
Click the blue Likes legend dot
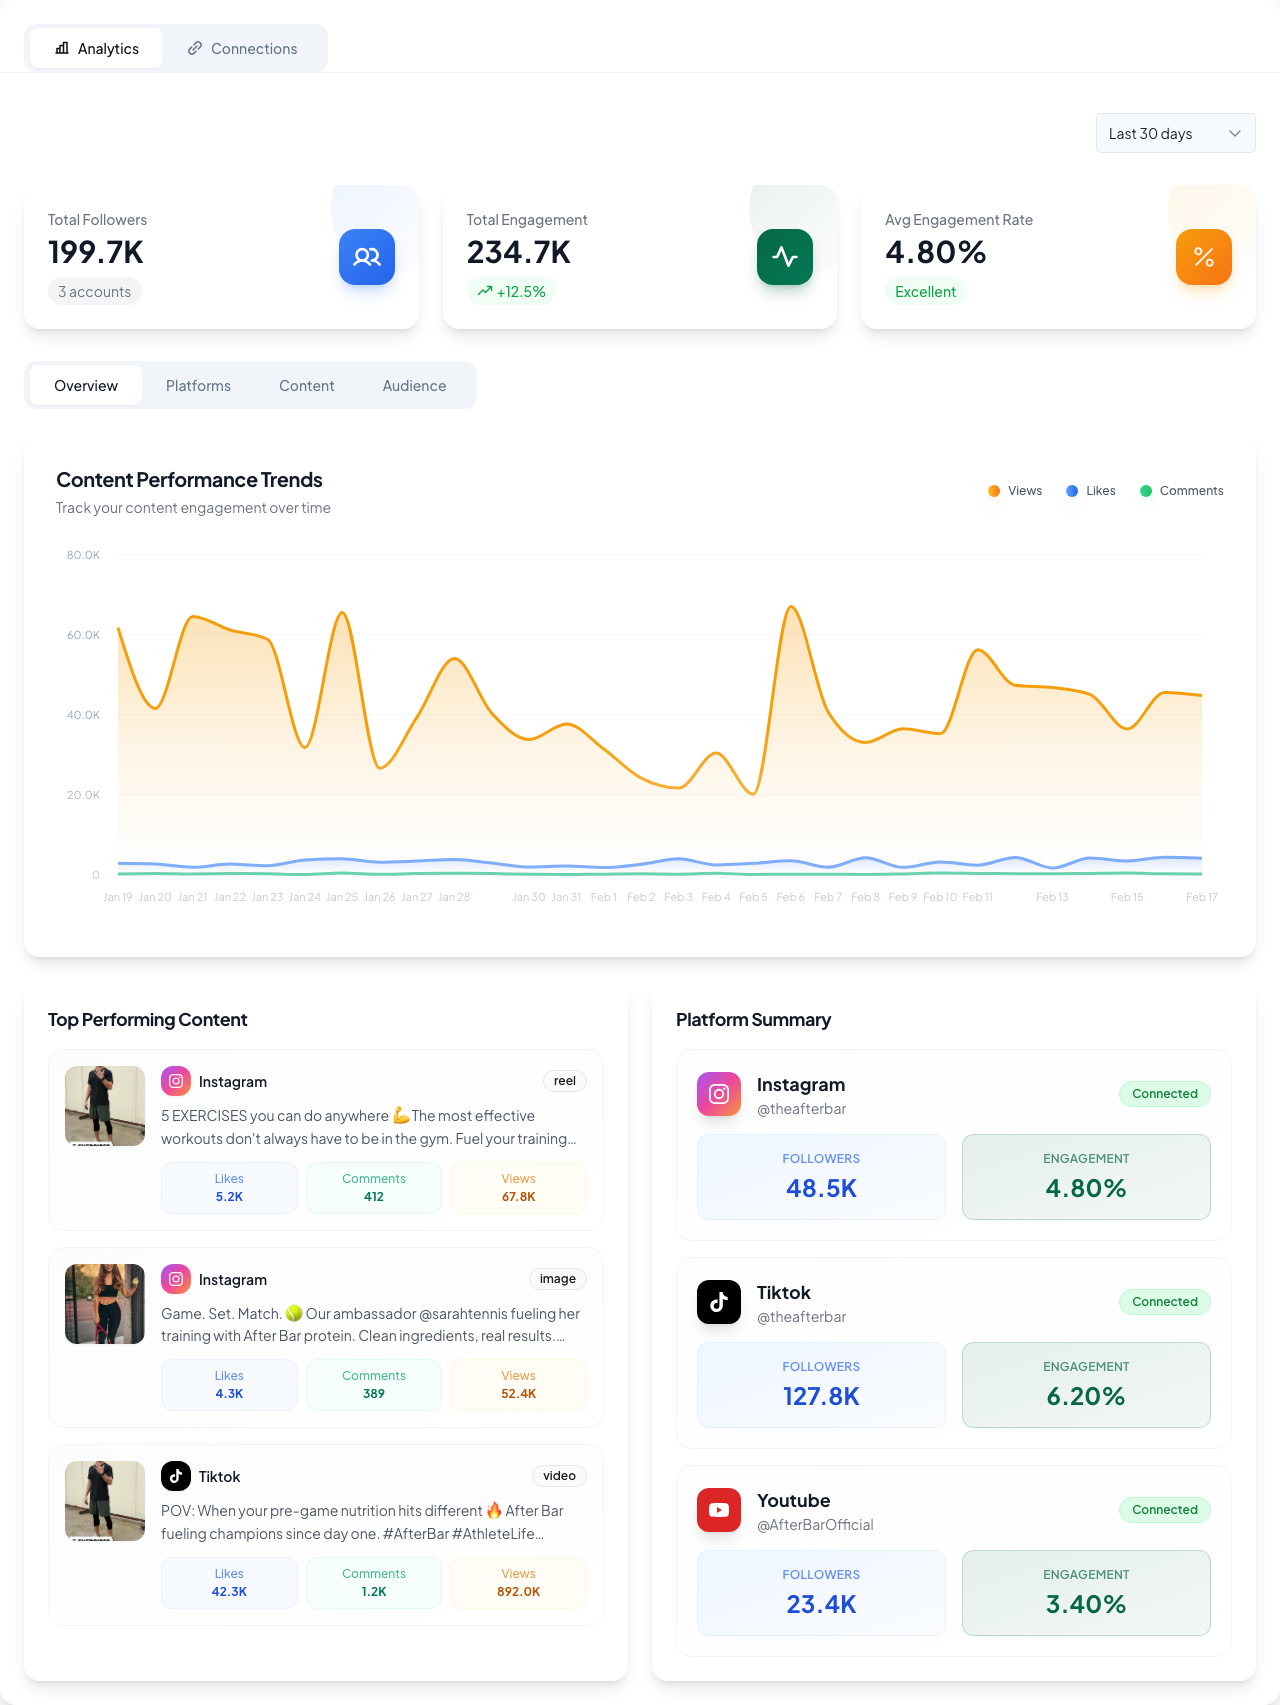[x=1072, y=491]
